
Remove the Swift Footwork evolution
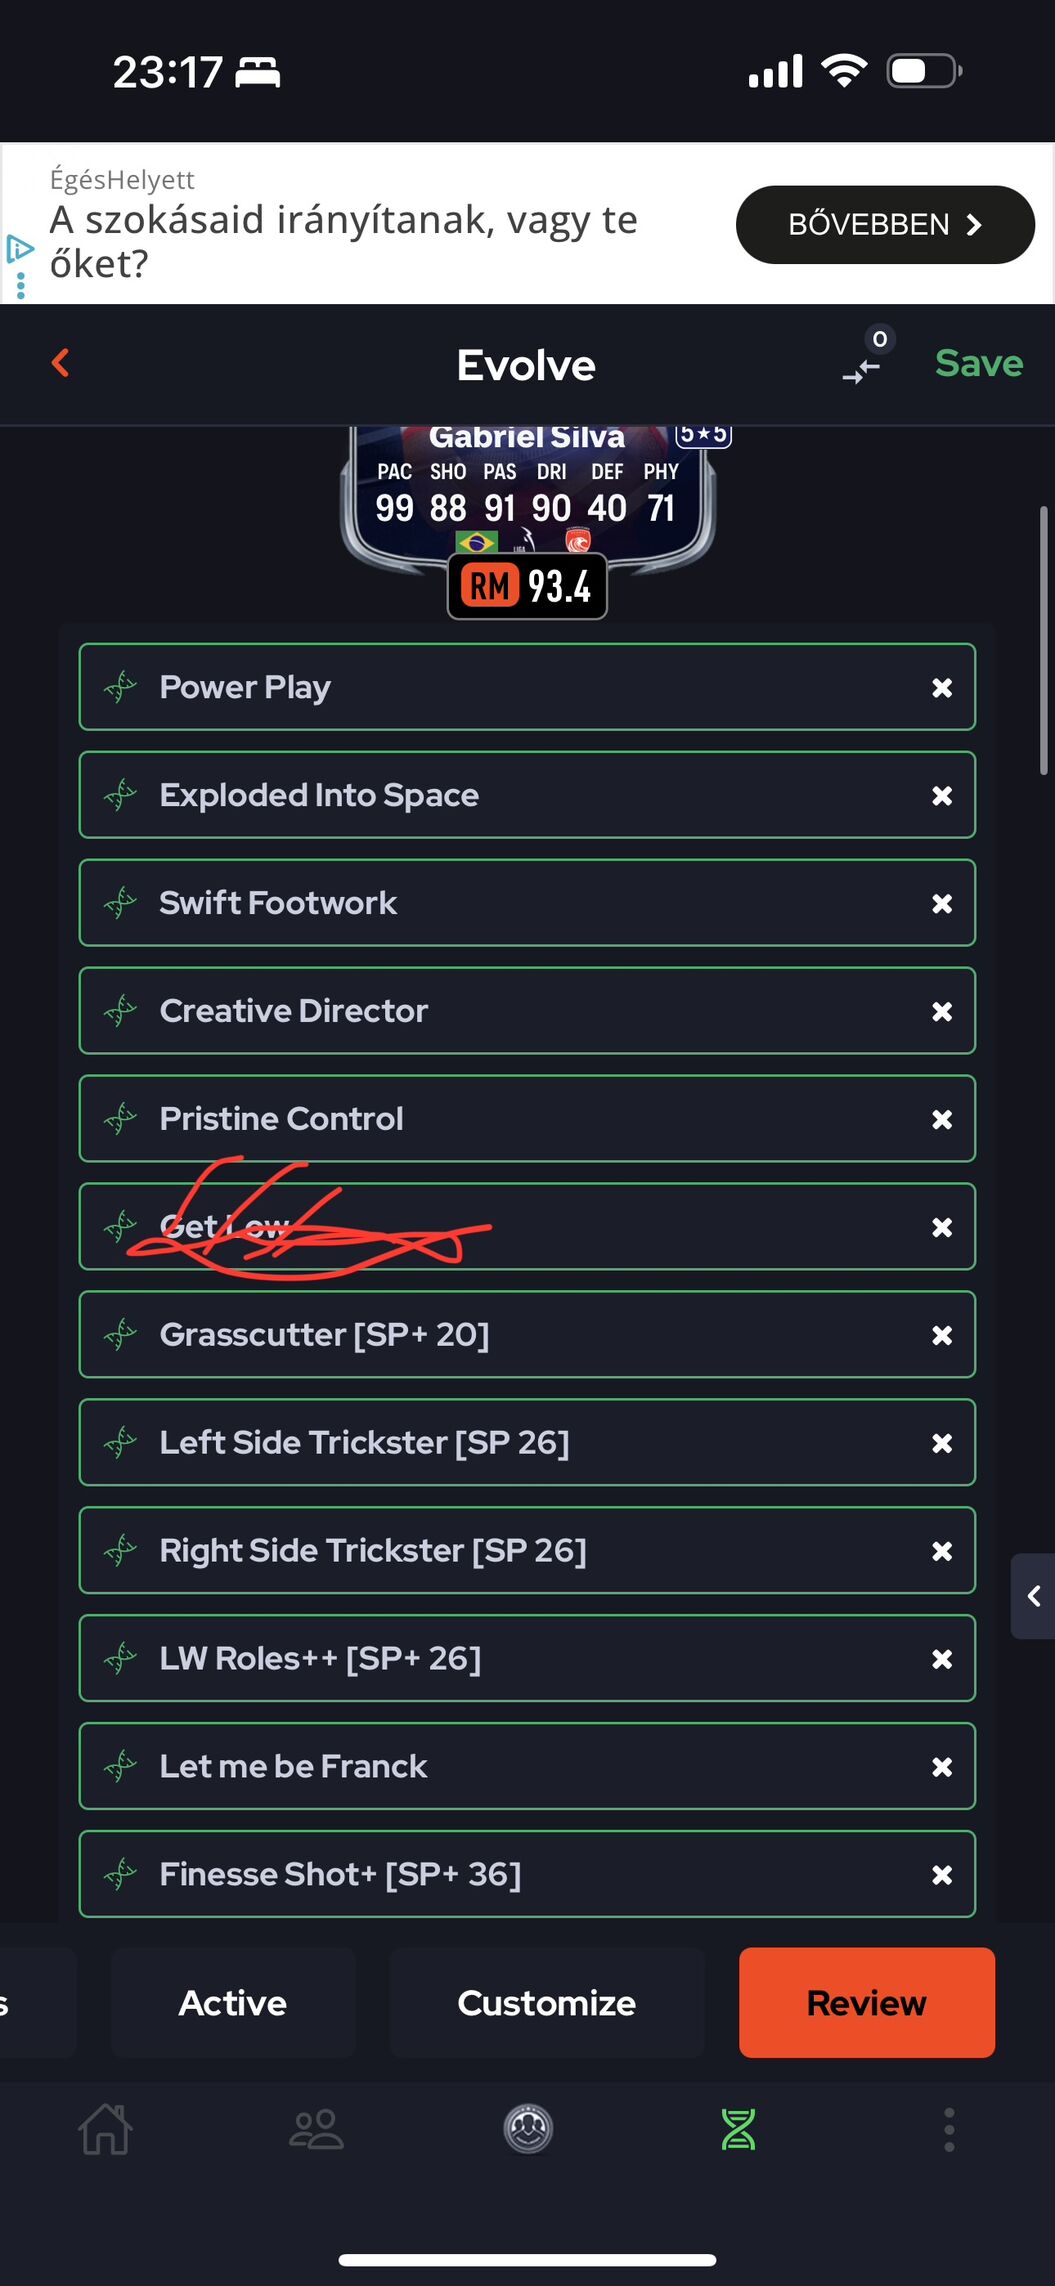[x=941, y=904]
